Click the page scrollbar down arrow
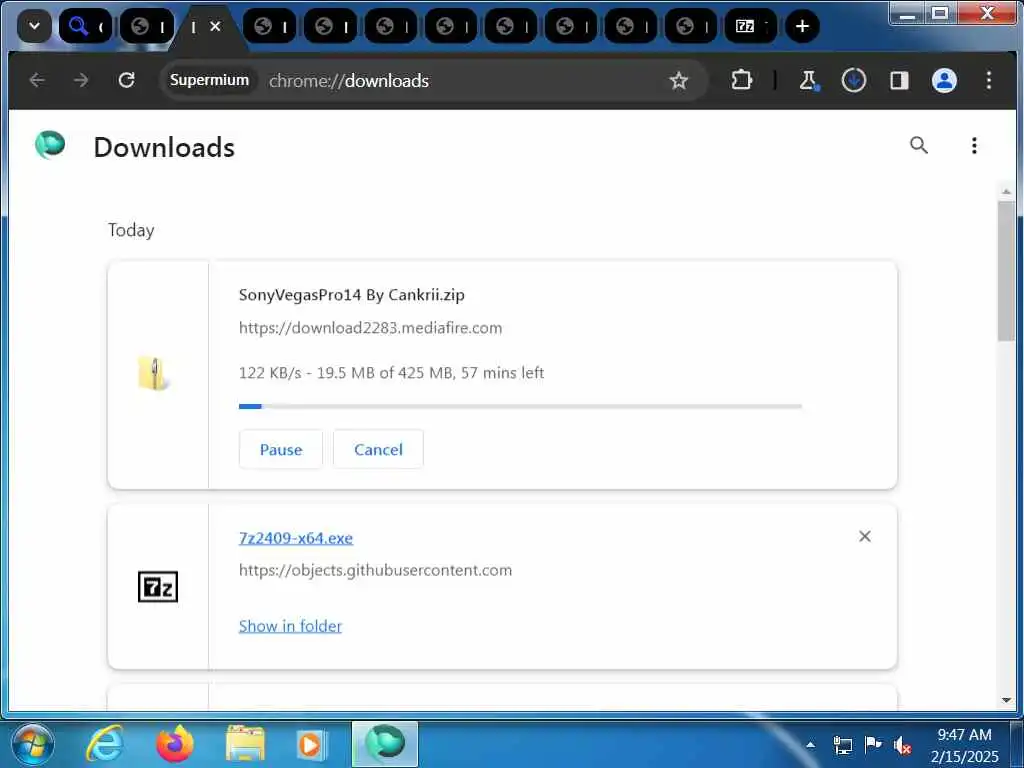 (x=1006, y=700)
